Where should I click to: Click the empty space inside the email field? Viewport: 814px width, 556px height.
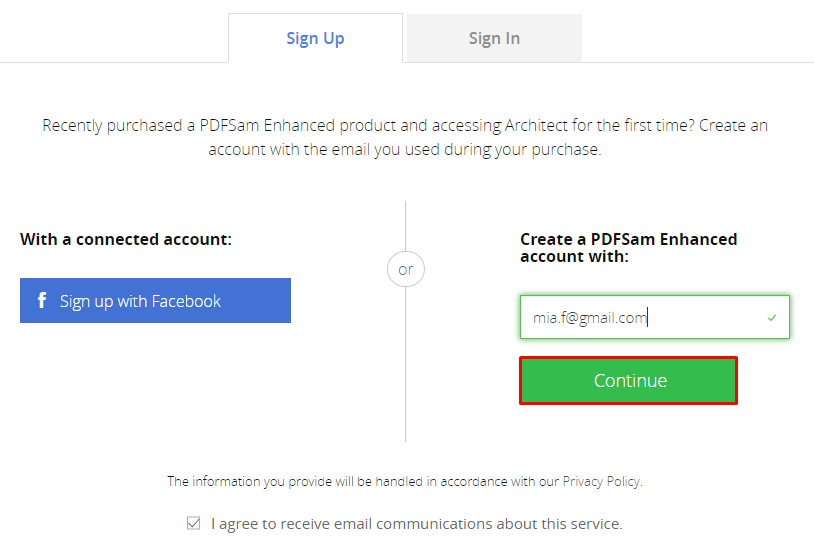pyautogui.click(x=706, y=317)
